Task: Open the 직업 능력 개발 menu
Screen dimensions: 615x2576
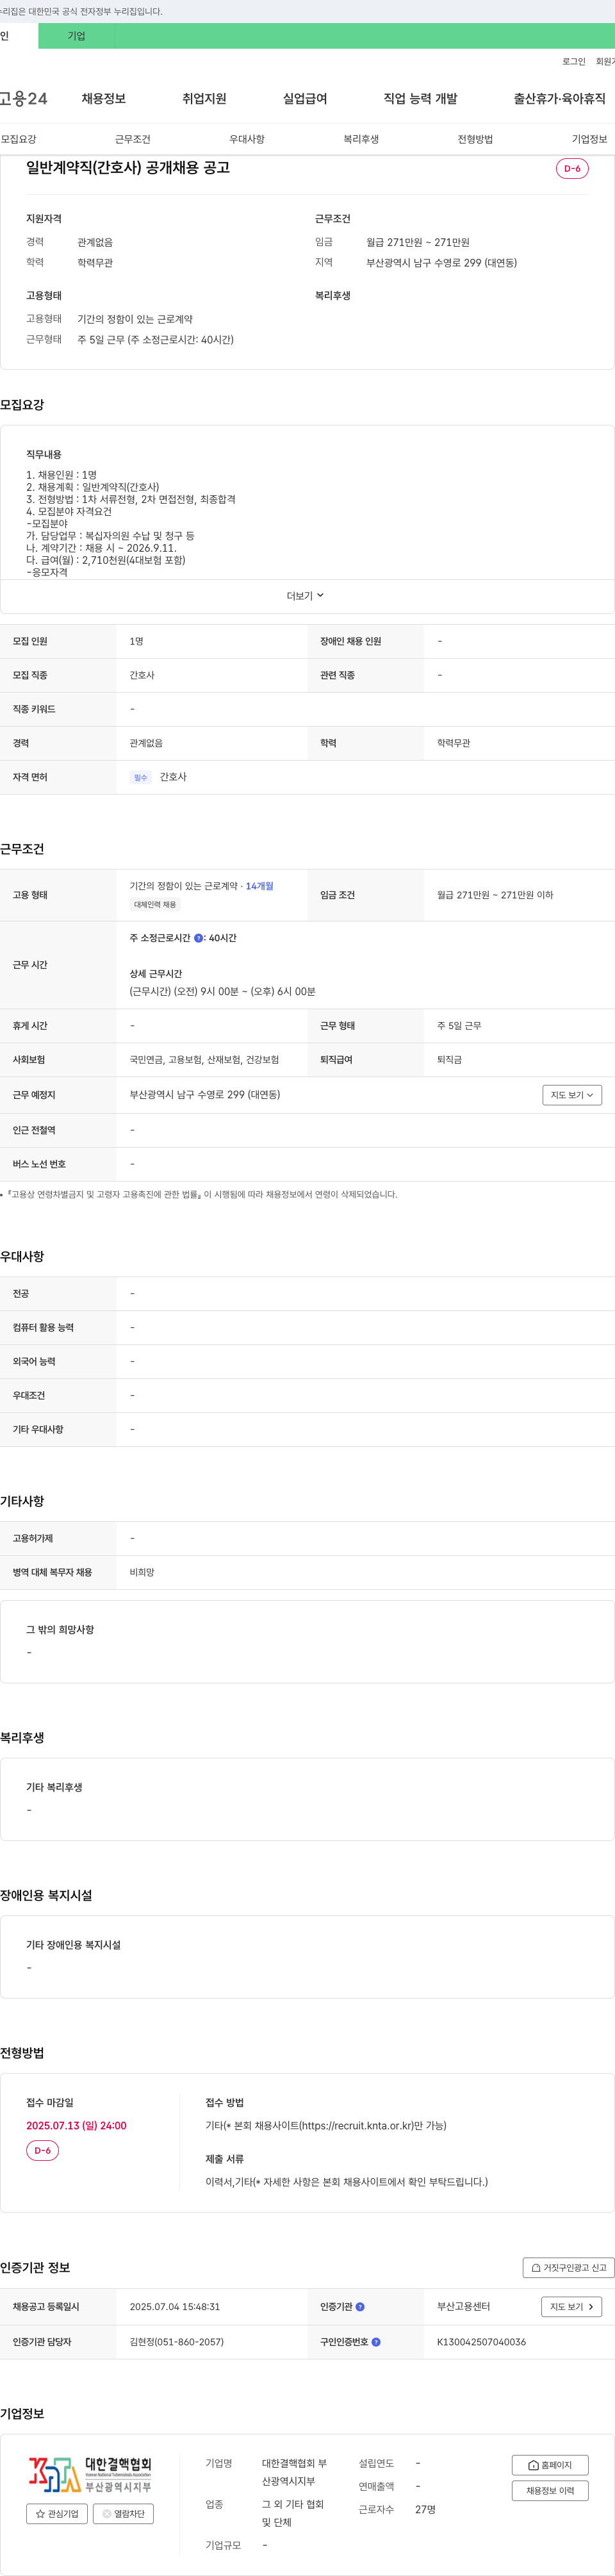Action: [x=420, y=99]
